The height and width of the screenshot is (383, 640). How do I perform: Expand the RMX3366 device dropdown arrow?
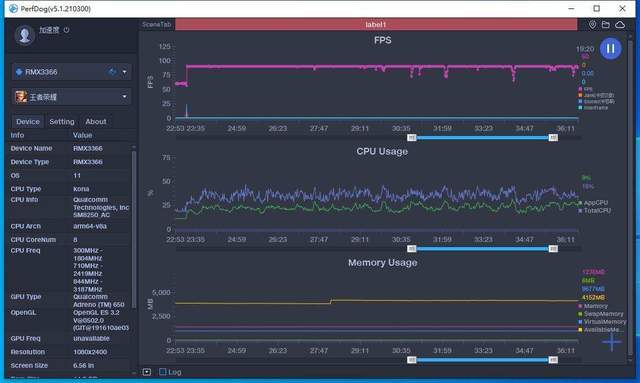pyautogui.click(x=124, y=72)
